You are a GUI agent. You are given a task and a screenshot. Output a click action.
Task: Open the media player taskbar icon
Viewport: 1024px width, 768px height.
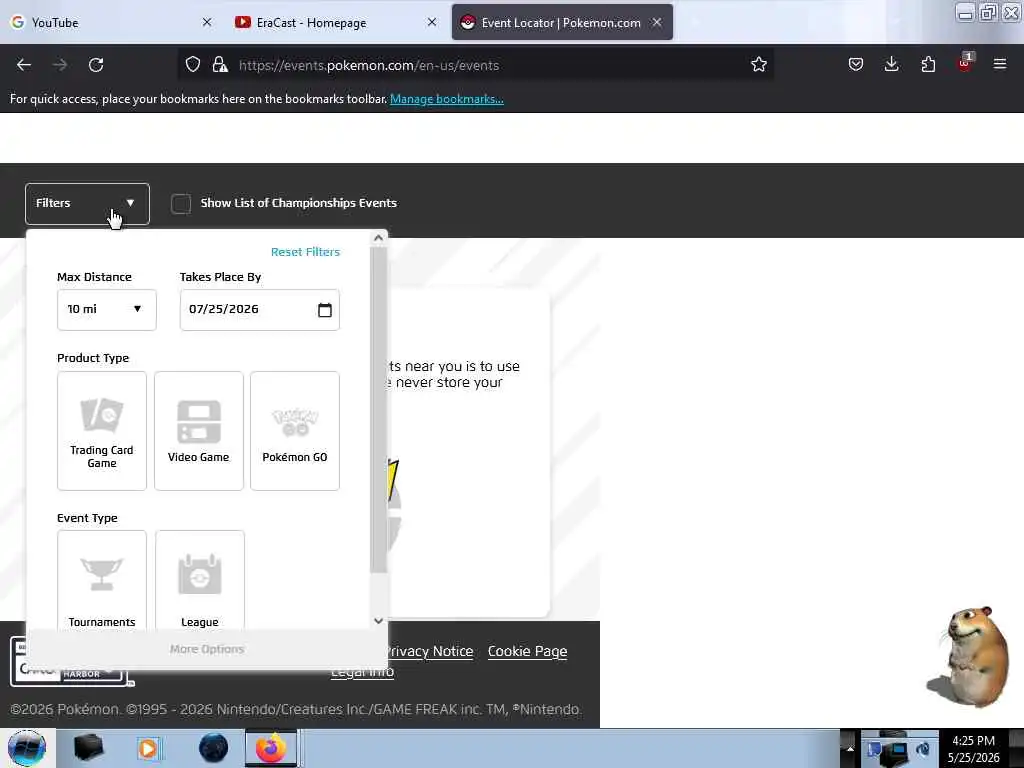click(x=148, y=748)
